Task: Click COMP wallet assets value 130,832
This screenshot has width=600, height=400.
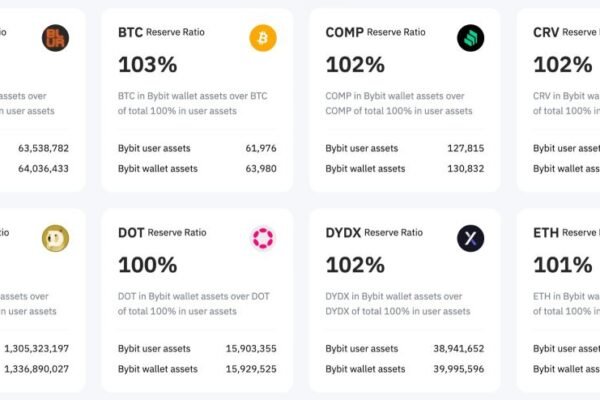Action: coord(464,168)
